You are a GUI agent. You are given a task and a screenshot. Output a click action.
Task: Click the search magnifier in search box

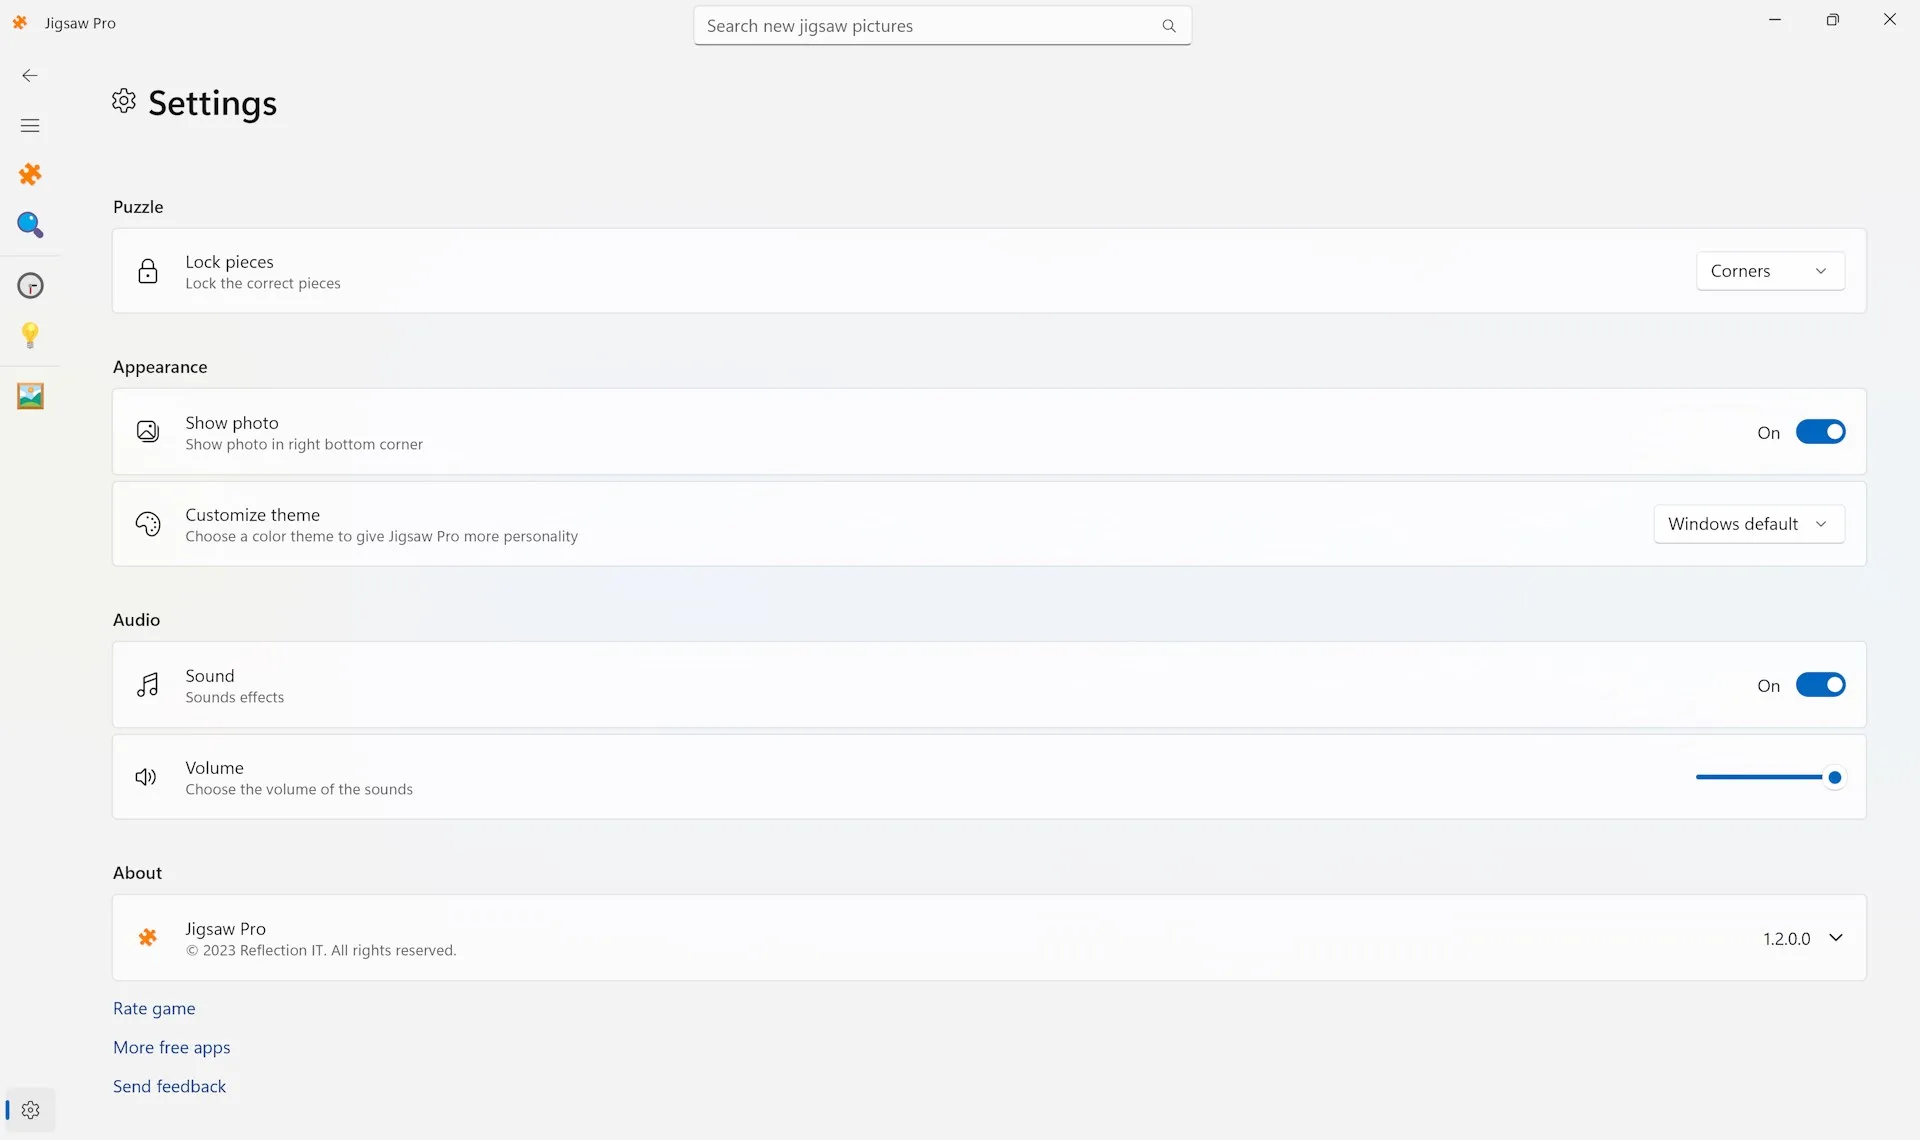point(1169,26)
